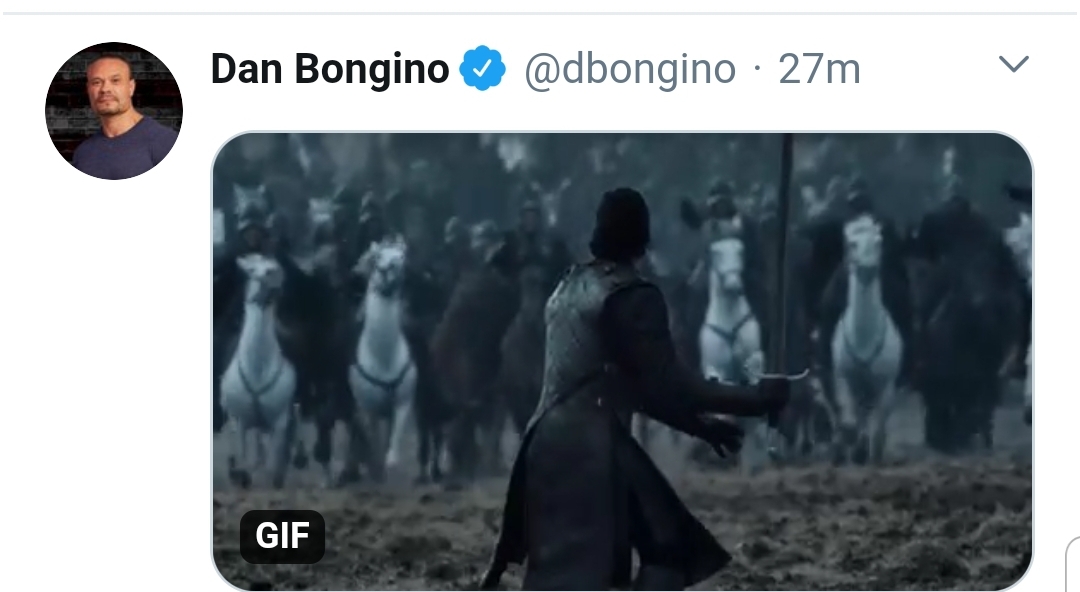Click the partial card at bottom right edge
The width and height of the screenshot is (1080, 592).
1073,564
